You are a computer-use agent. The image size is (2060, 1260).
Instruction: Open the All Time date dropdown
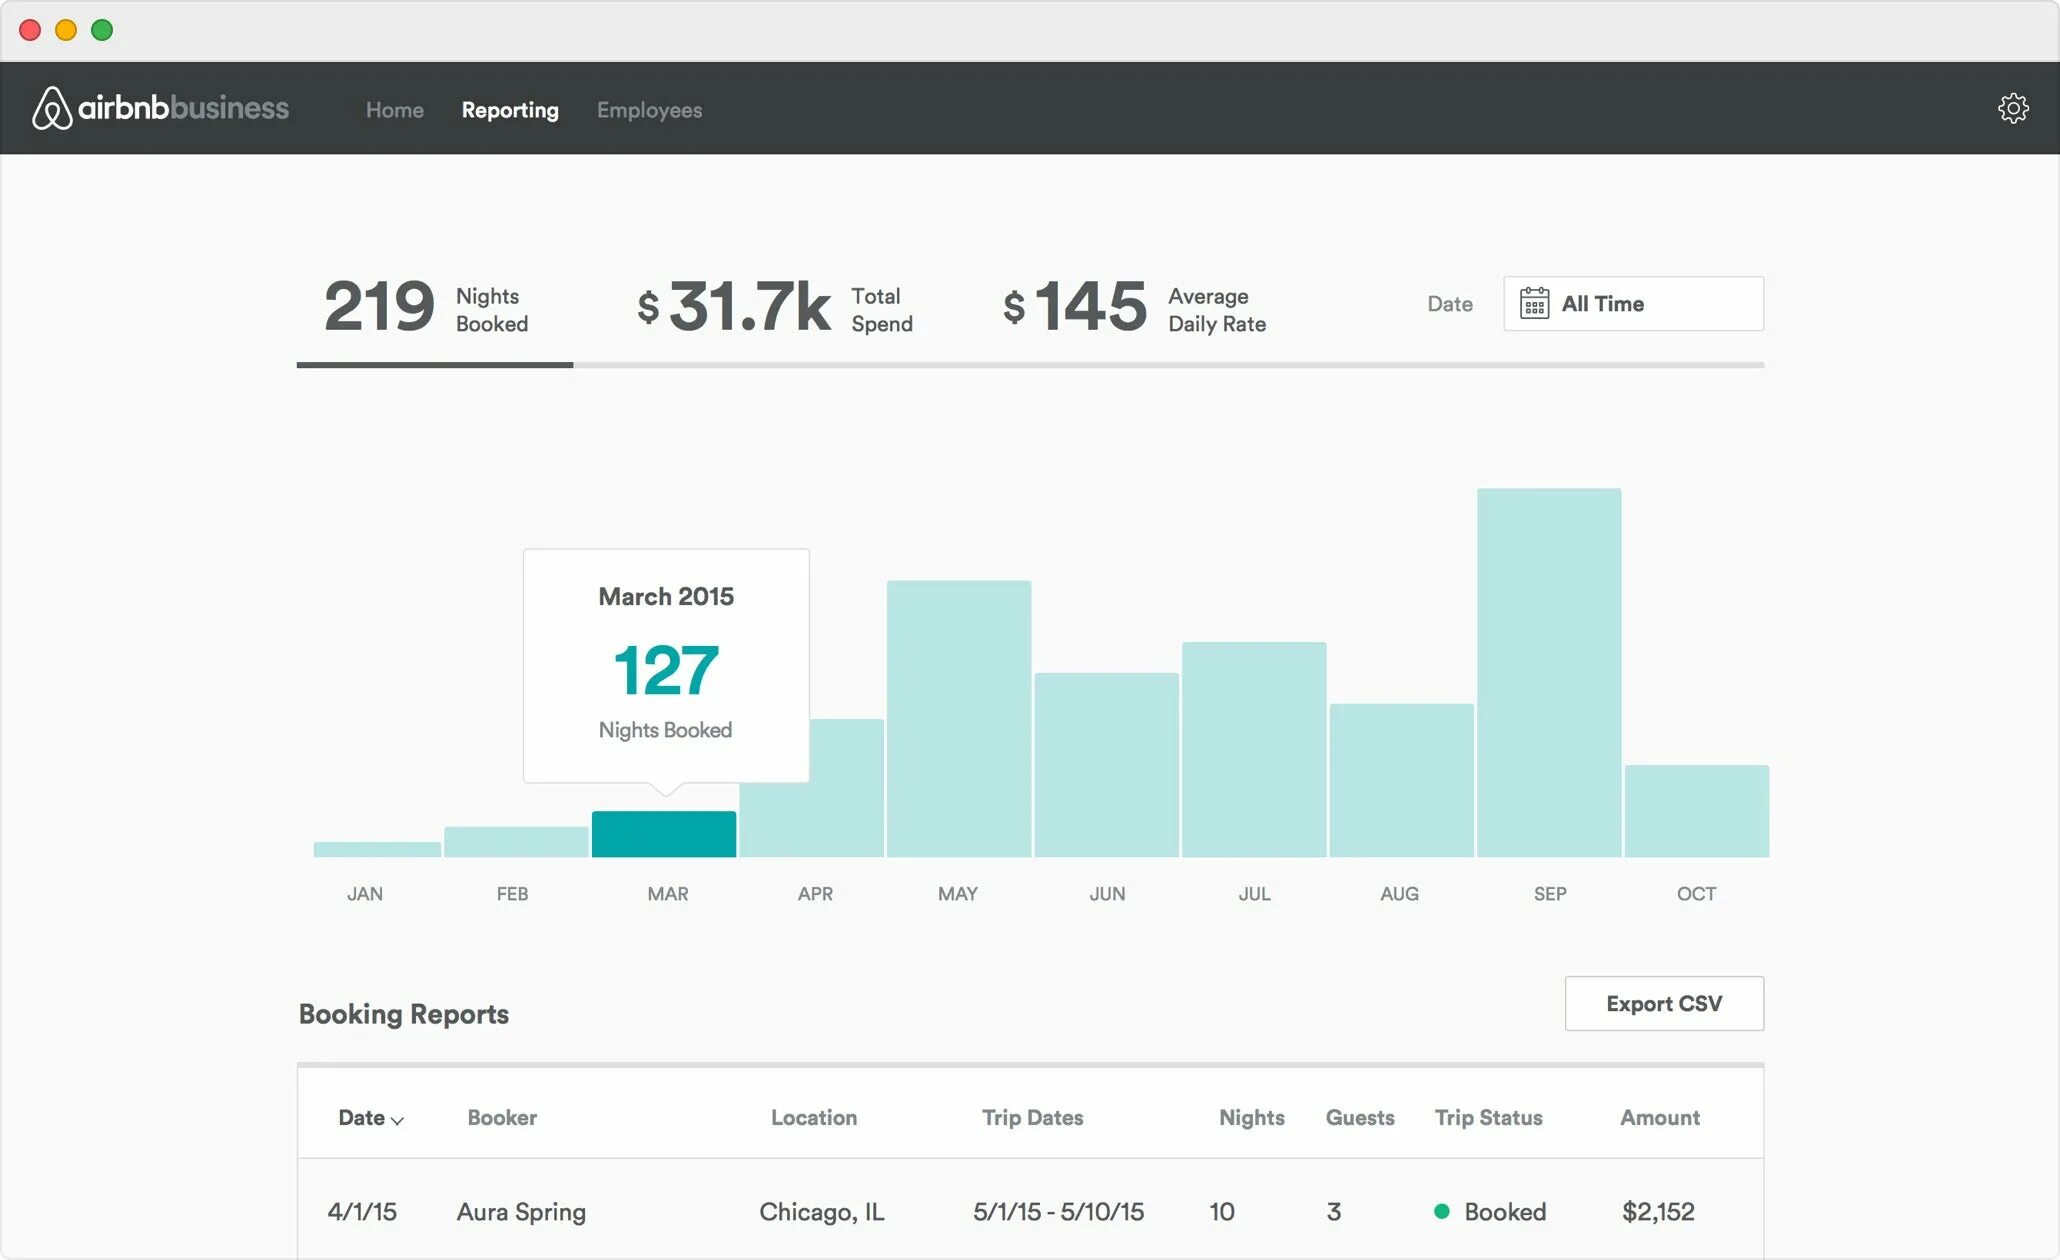(x=1633, y=304)
